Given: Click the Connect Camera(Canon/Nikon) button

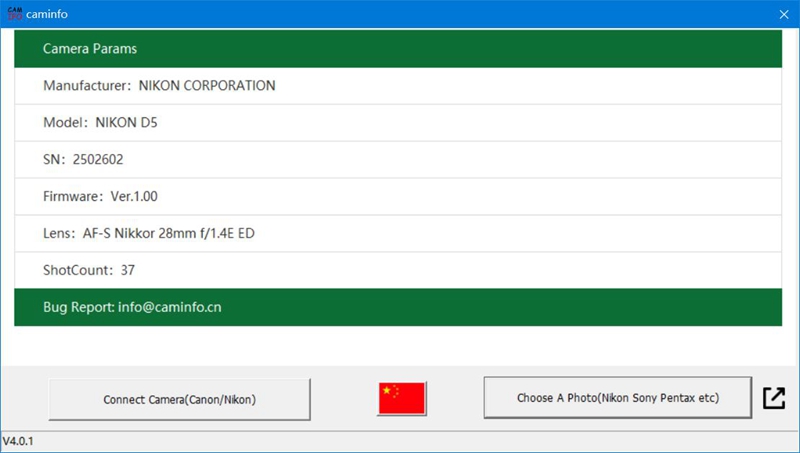Looking at the screenshot, I should [x=179, y=399].
